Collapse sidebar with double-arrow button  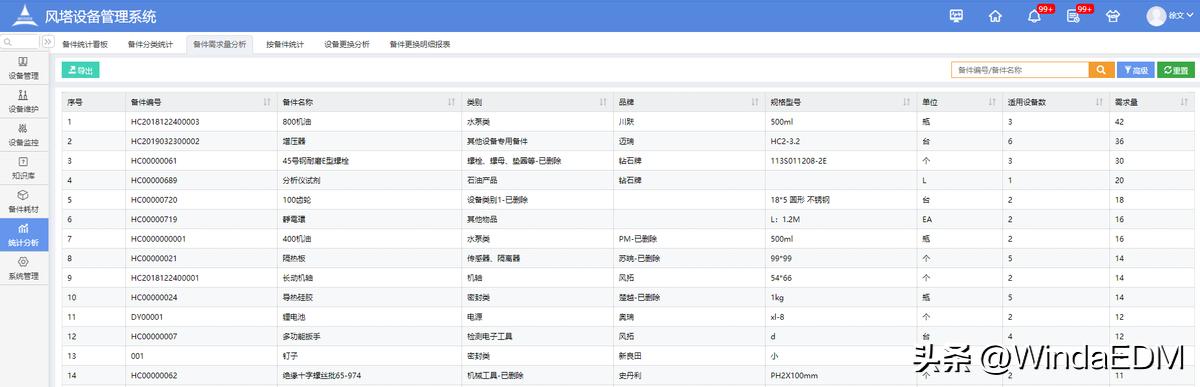coord(48,42)
